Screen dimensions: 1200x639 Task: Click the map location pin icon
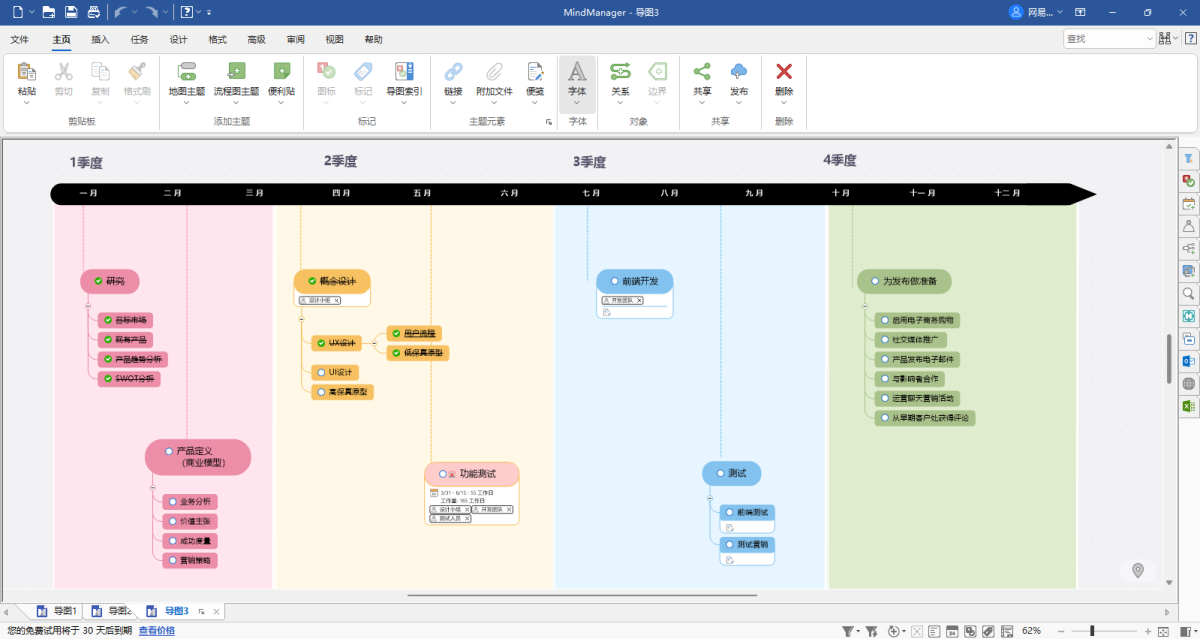1137,570
